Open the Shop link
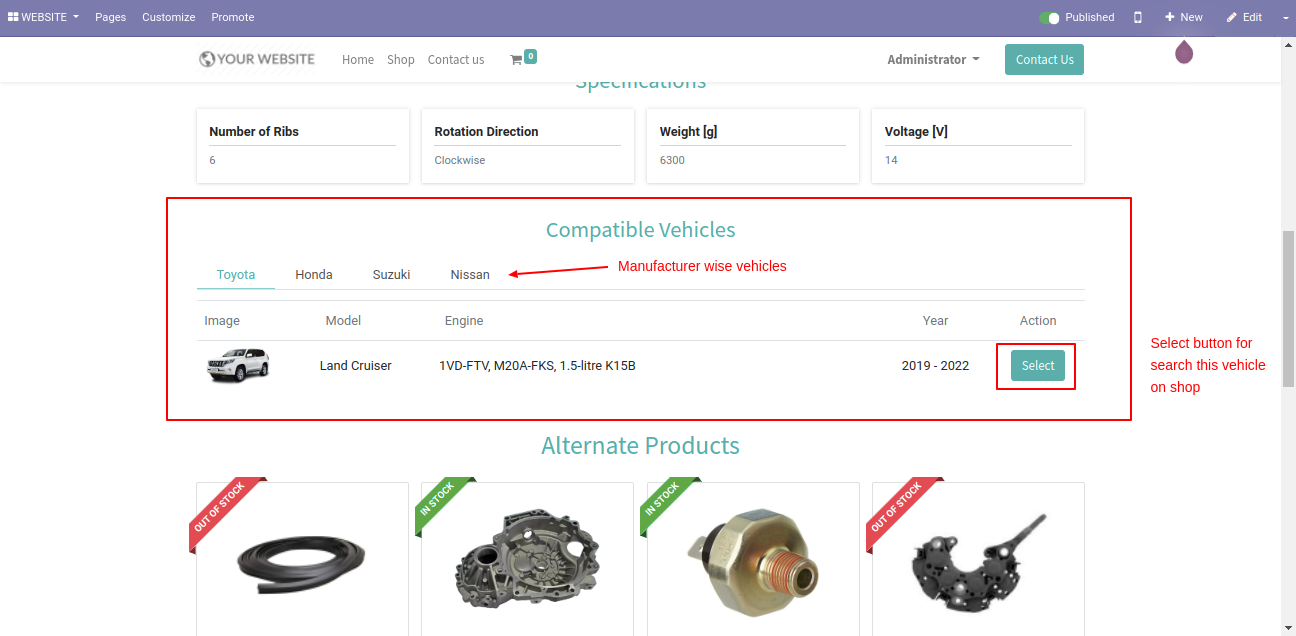 pyautogui.click(x=401, y=60)
